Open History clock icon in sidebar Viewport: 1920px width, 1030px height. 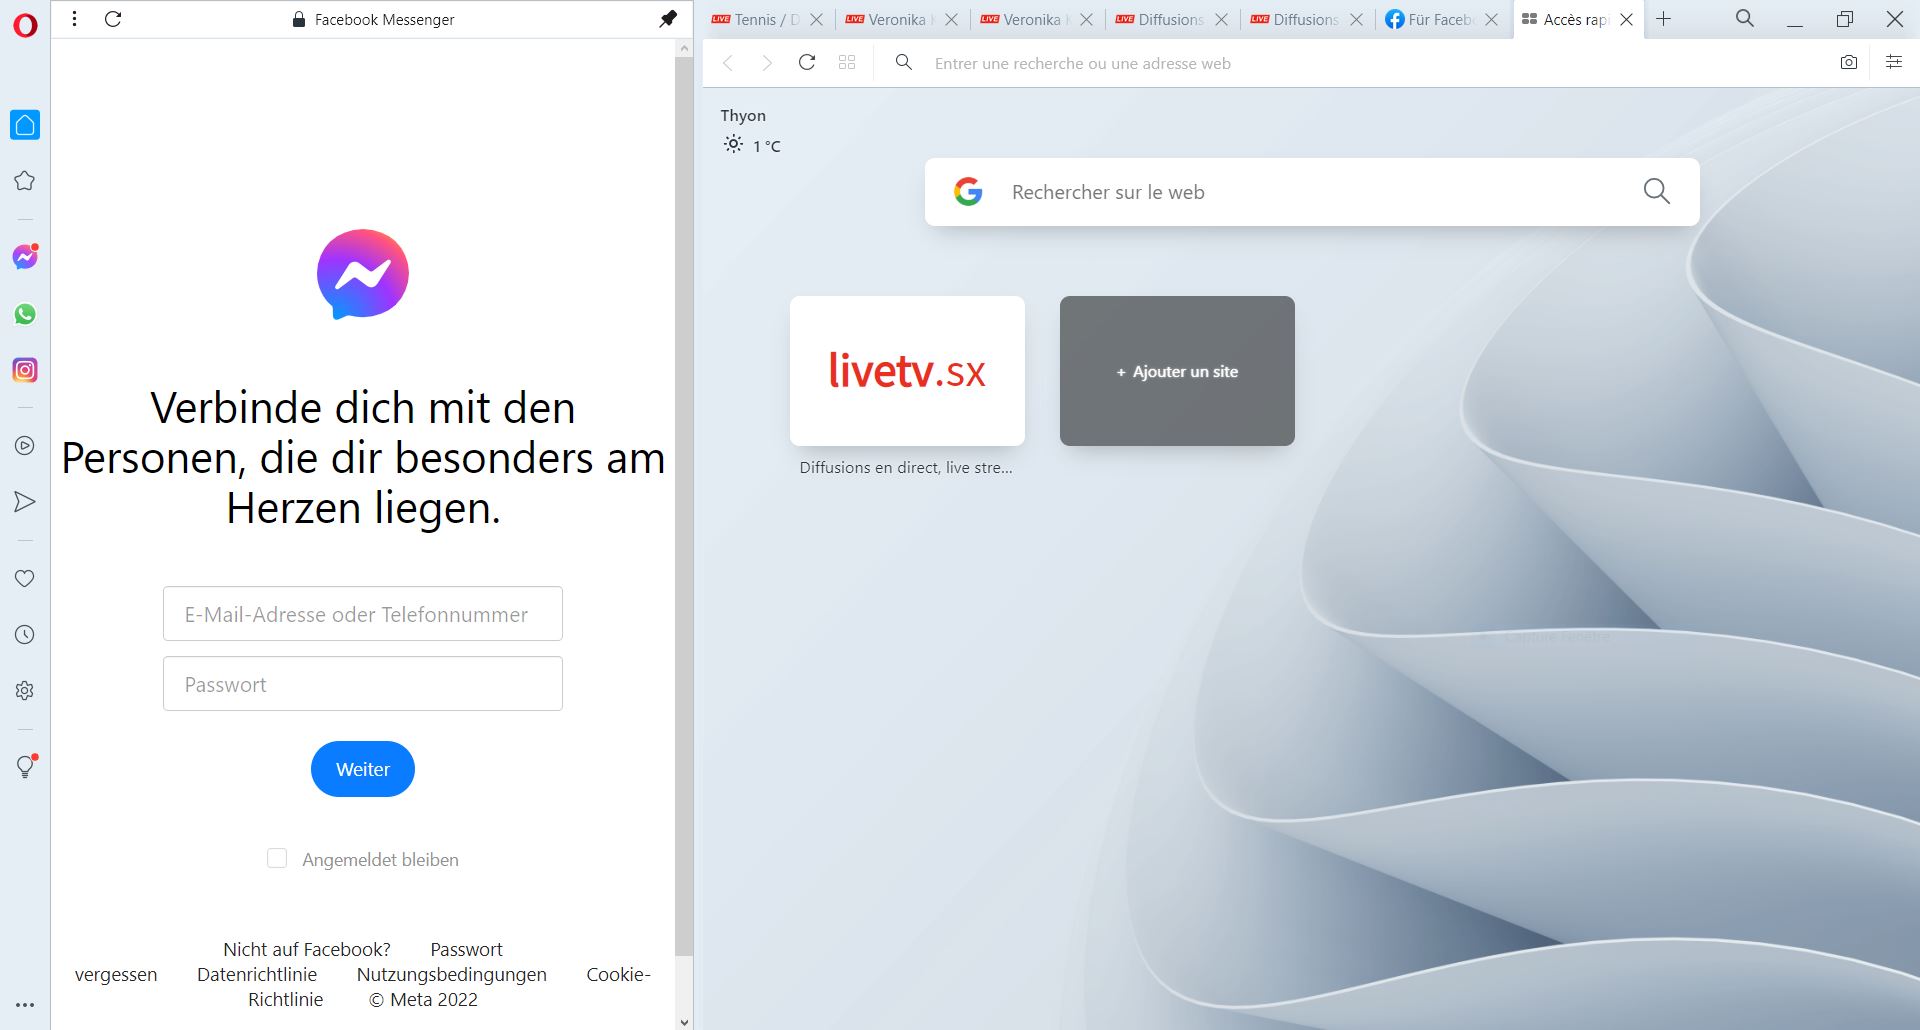[x=25, y=634]
